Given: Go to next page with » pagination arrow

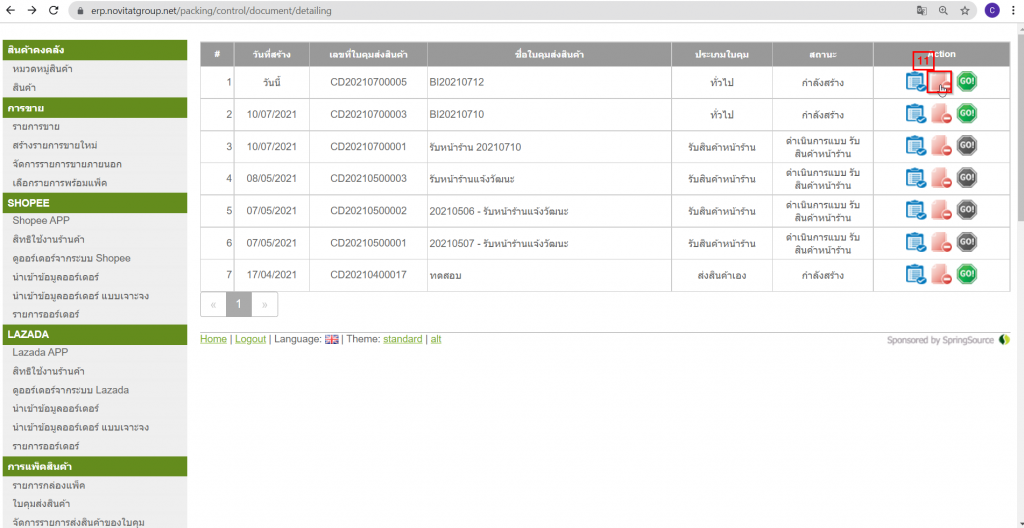Looking at the screenshot, I should [x=265, y=304].
